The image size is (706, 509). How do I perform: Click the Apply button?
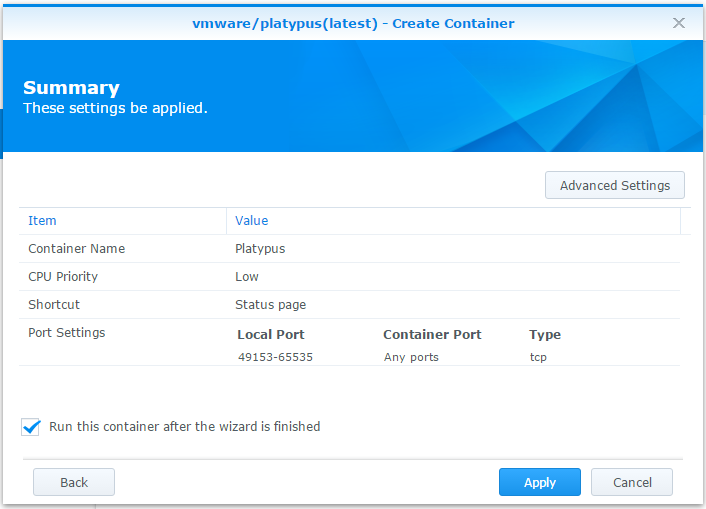point(539,482)
